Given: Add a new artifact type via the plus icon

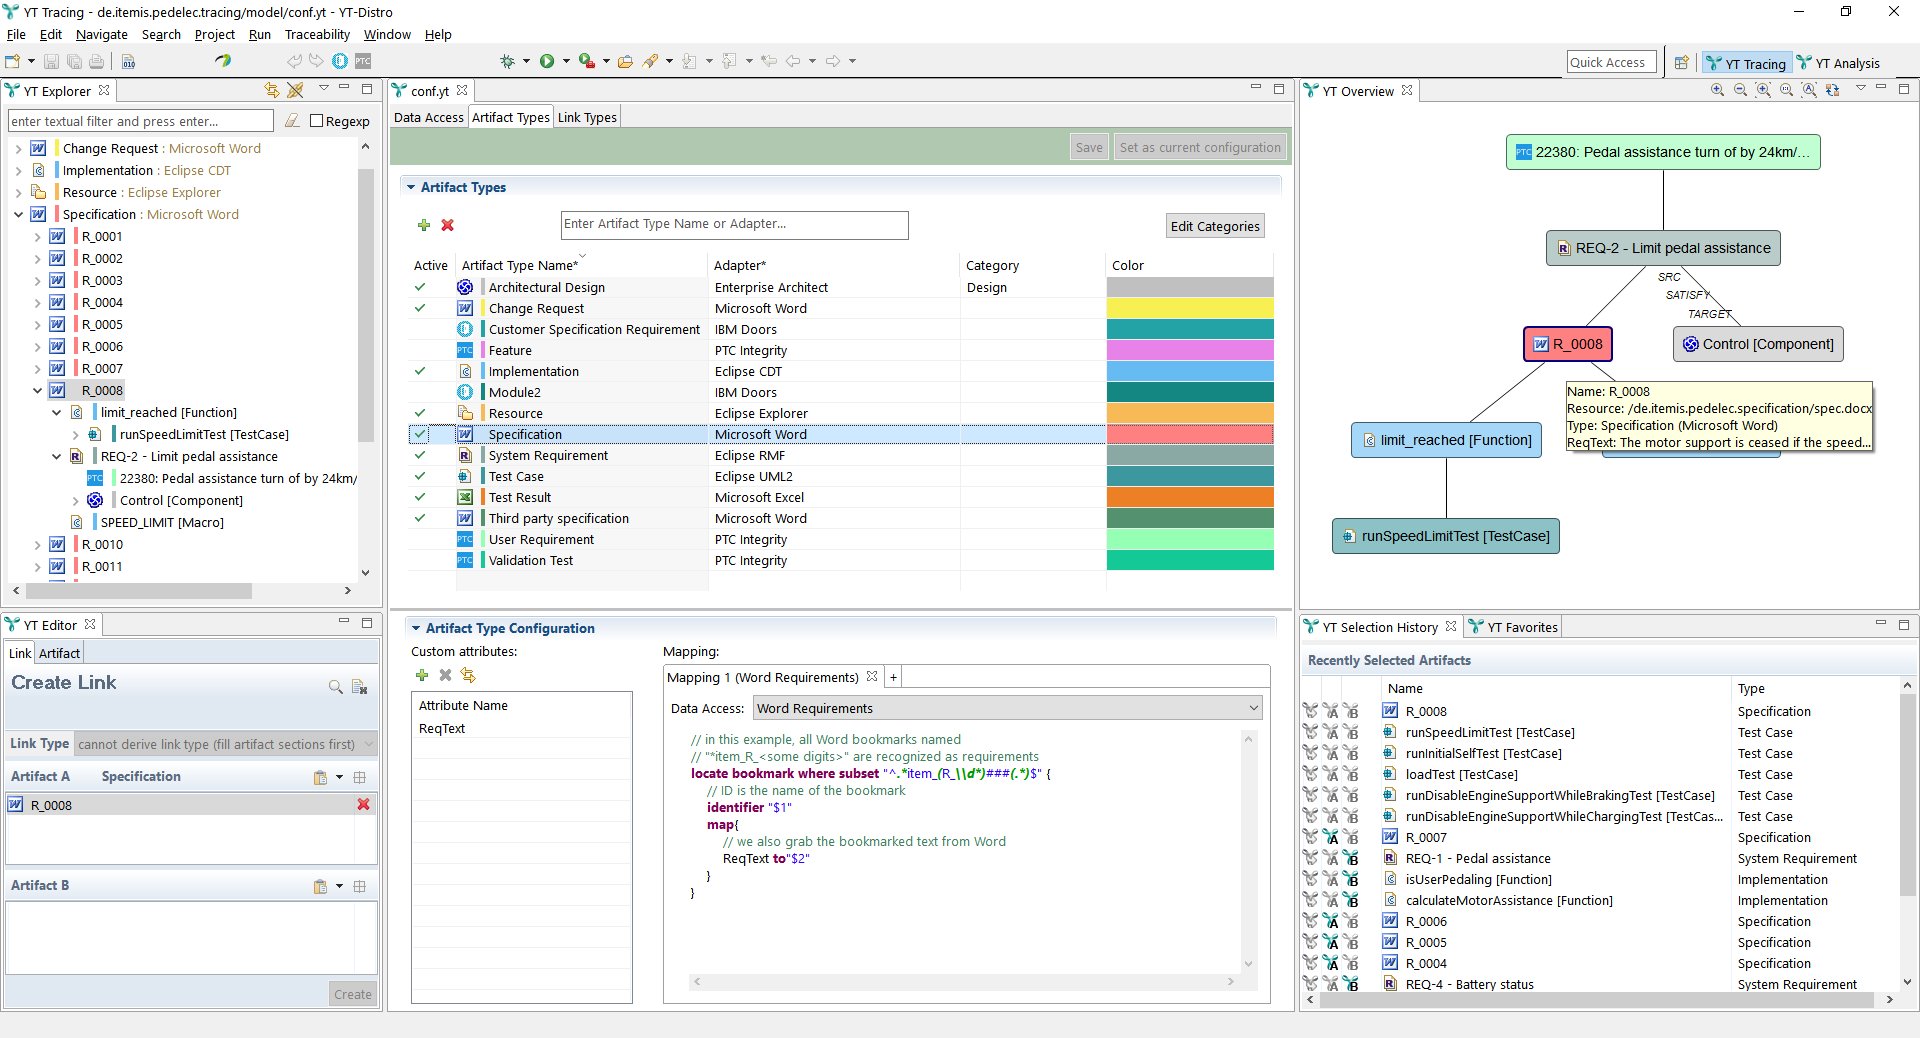Looking at the screenshot, I should coord(424,226).
